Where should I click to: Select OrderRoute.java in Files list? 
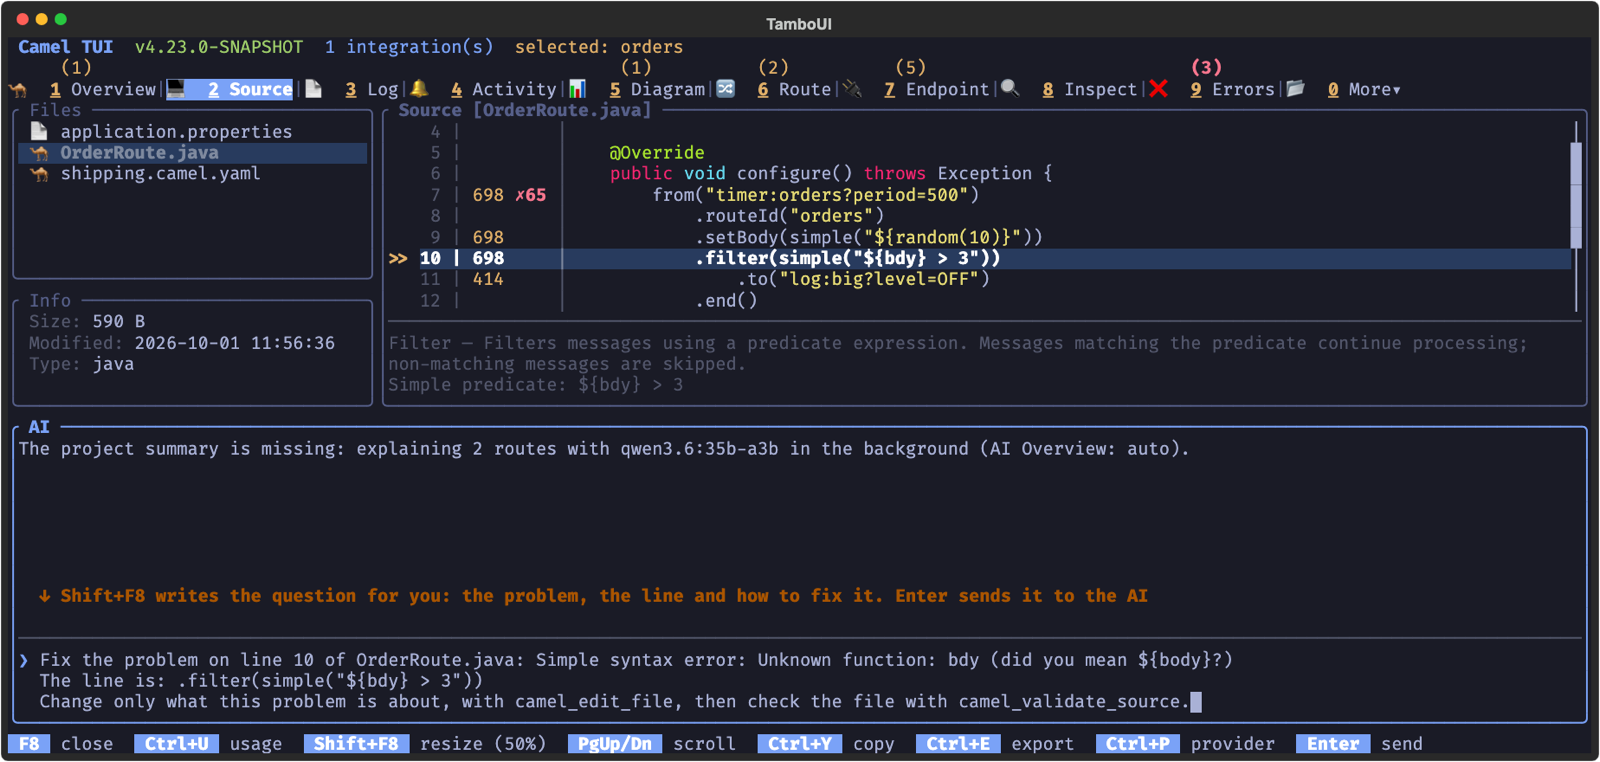(x=193, y=153)
